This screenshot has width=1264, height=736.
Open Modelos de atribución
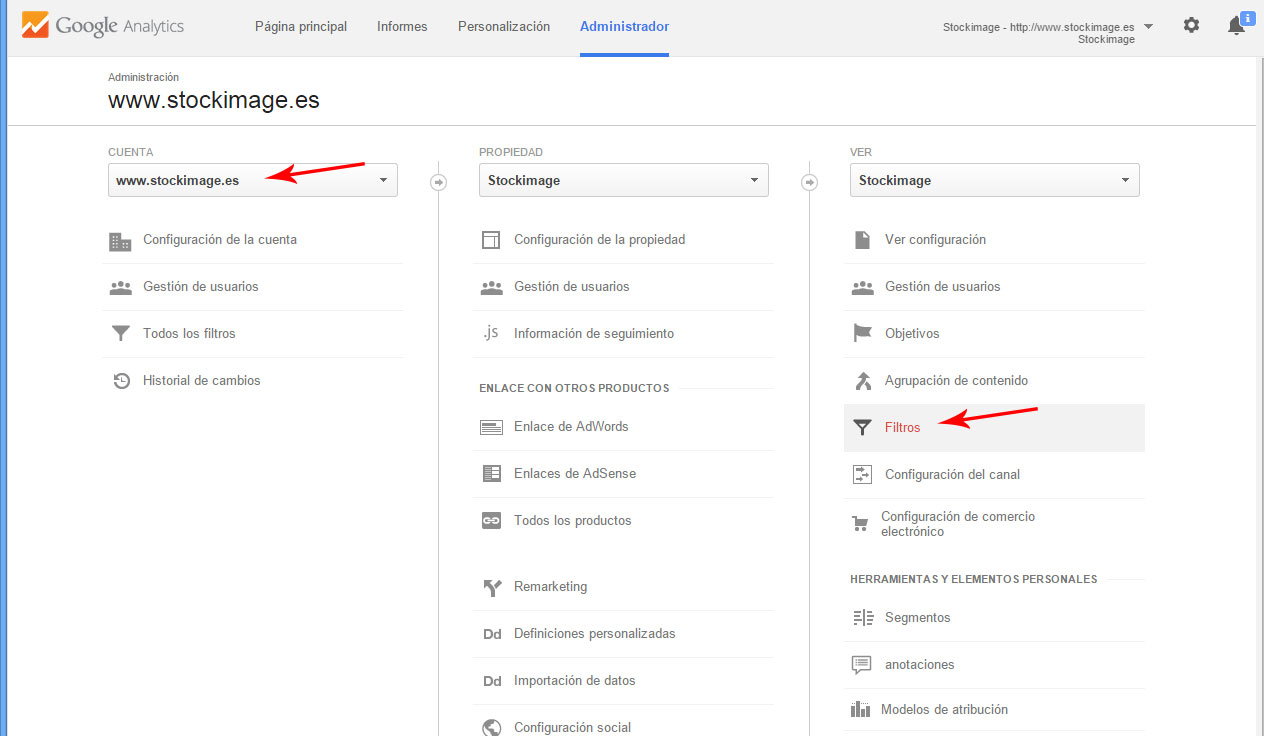944,710
